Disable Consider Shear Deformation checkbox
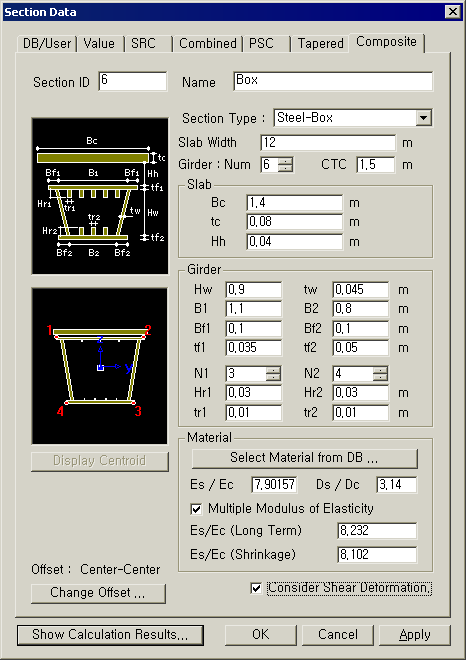The width and height of the screenshot is (466, 660). click(256, 588)
